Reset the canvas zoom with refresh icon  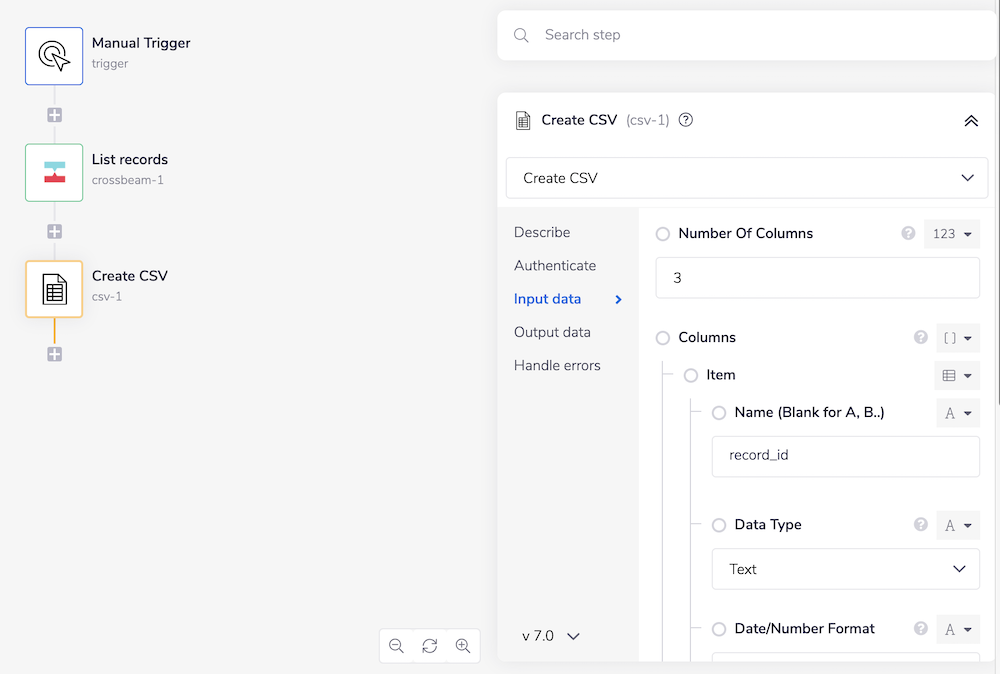430,646
